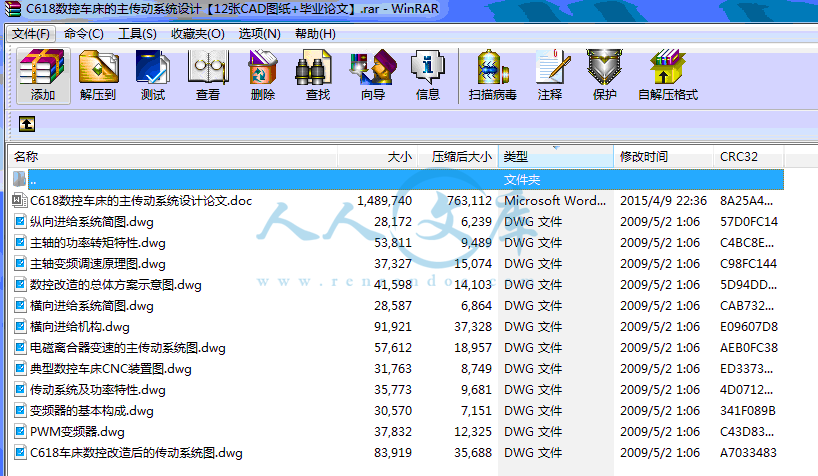Select C618车床数控改造后的传动系统图.dwg file
The height and width of the screenshot is (476, 818).
136,453
